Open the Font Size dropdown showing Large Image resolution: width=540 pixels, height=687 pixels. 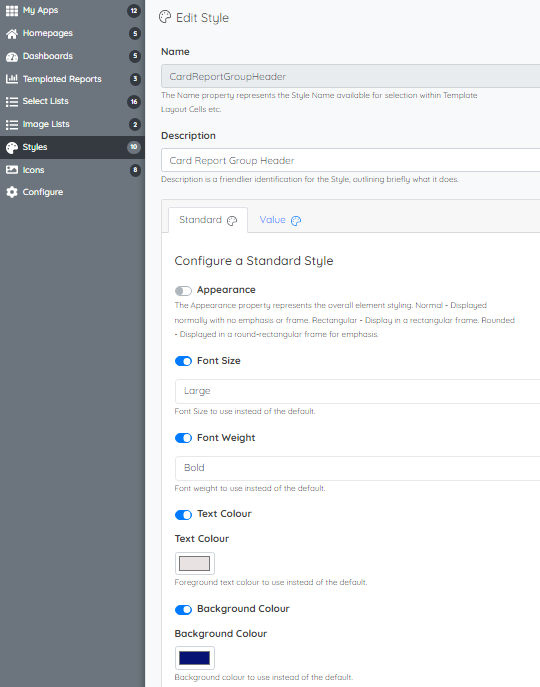click(357, 391)
